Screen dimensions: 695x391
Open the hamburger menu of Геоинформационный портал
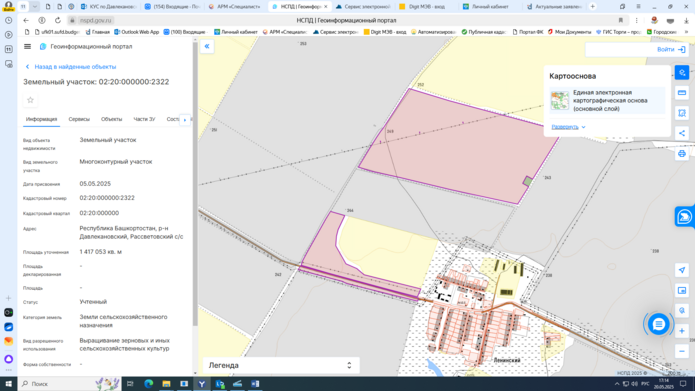click(x=27, y=47)
